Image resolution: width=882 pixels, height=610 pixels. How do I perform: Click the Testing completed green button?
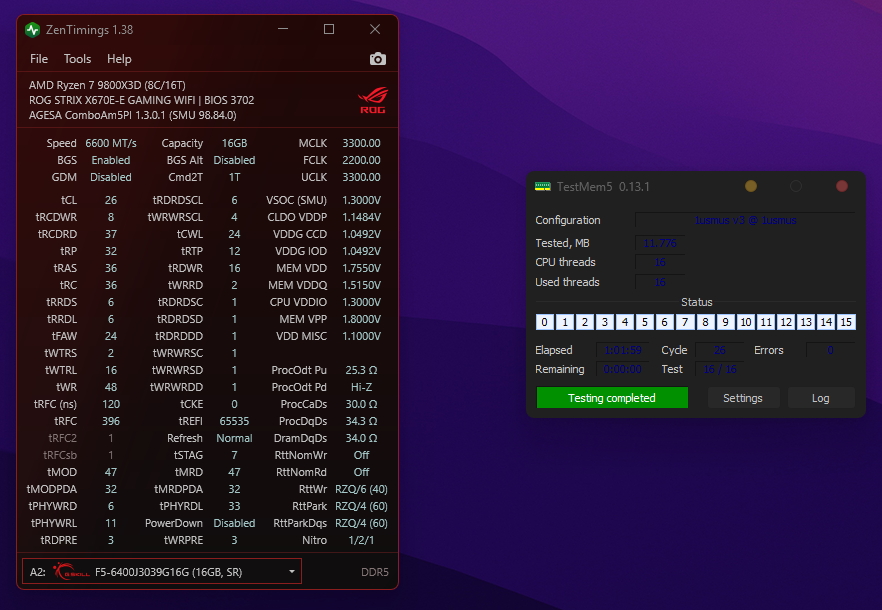611,398
